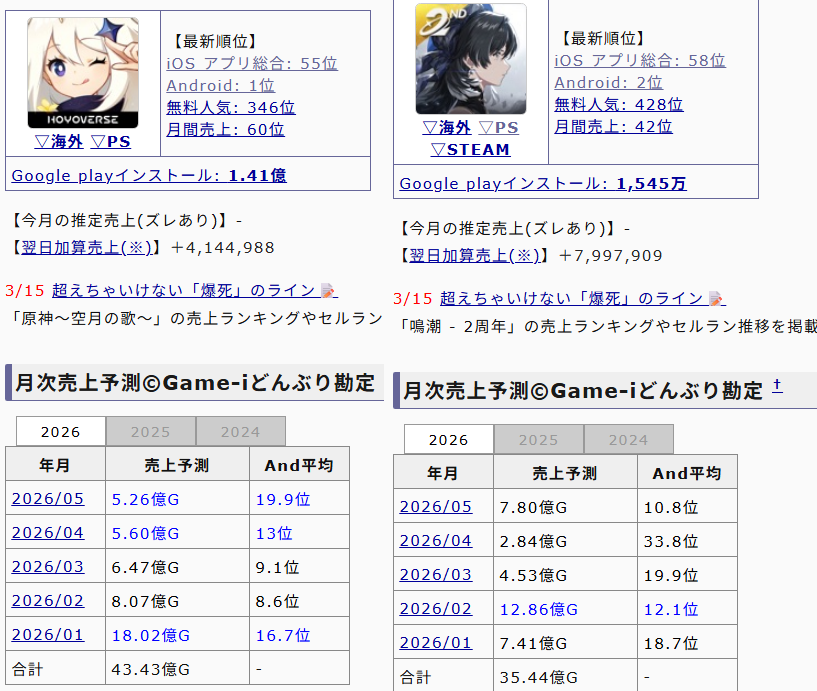Open 2026/04 in row with 5.60億G
817x691 pixels.
click(x=47, y=533)
